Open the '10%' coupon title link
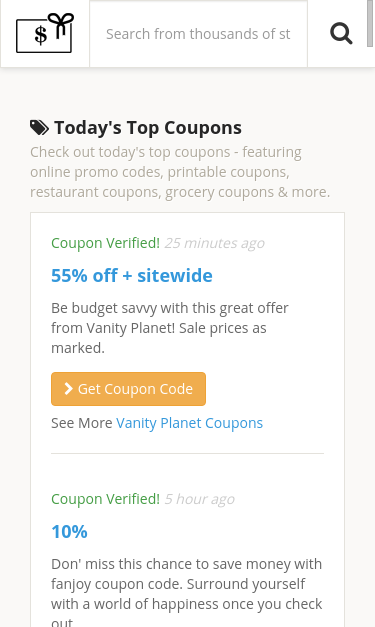 coord(69,531)
